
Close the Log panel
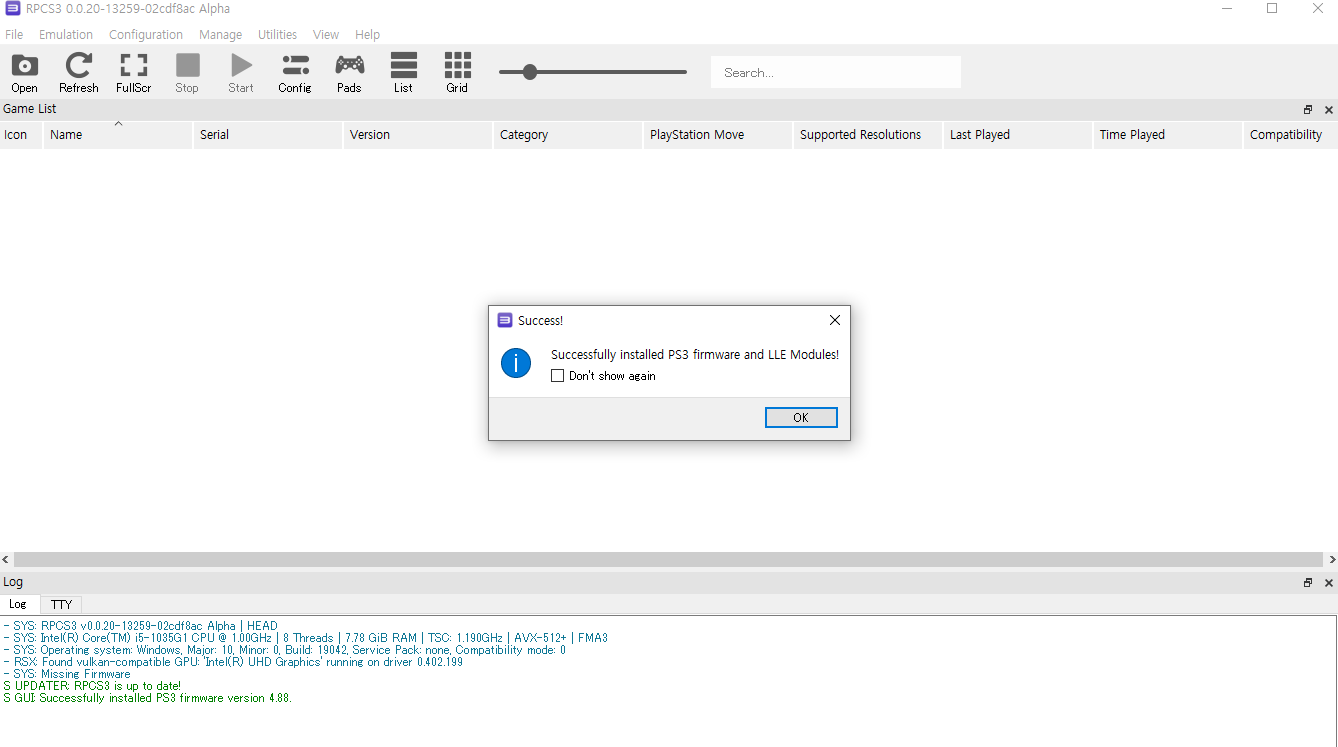coord(1328,582)
